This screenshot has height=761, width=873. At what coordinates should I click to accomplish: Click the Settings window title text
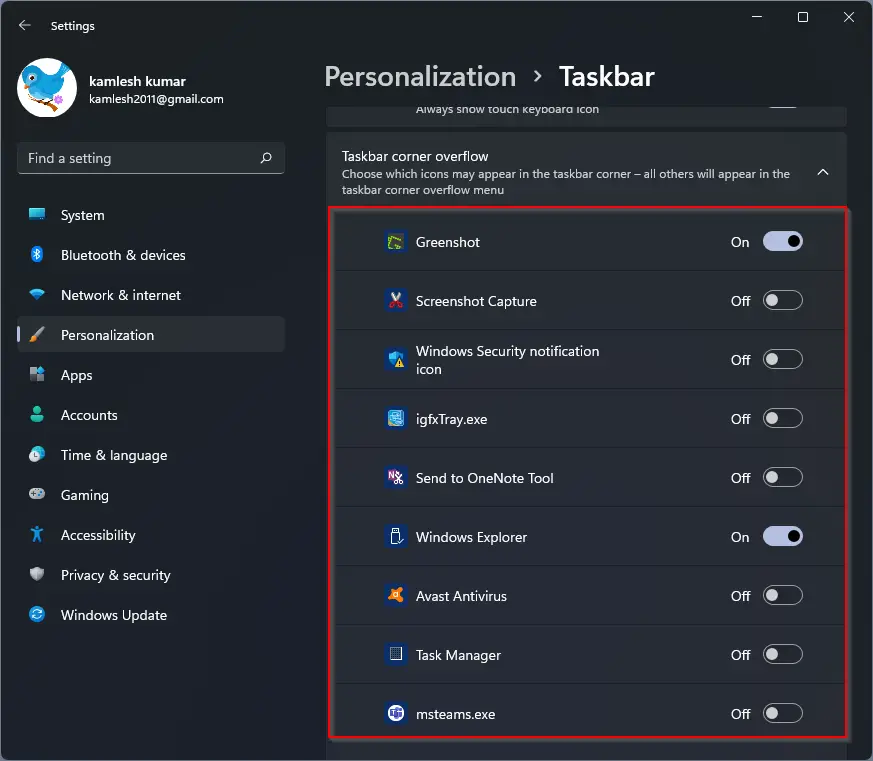(x=72, y=26)
